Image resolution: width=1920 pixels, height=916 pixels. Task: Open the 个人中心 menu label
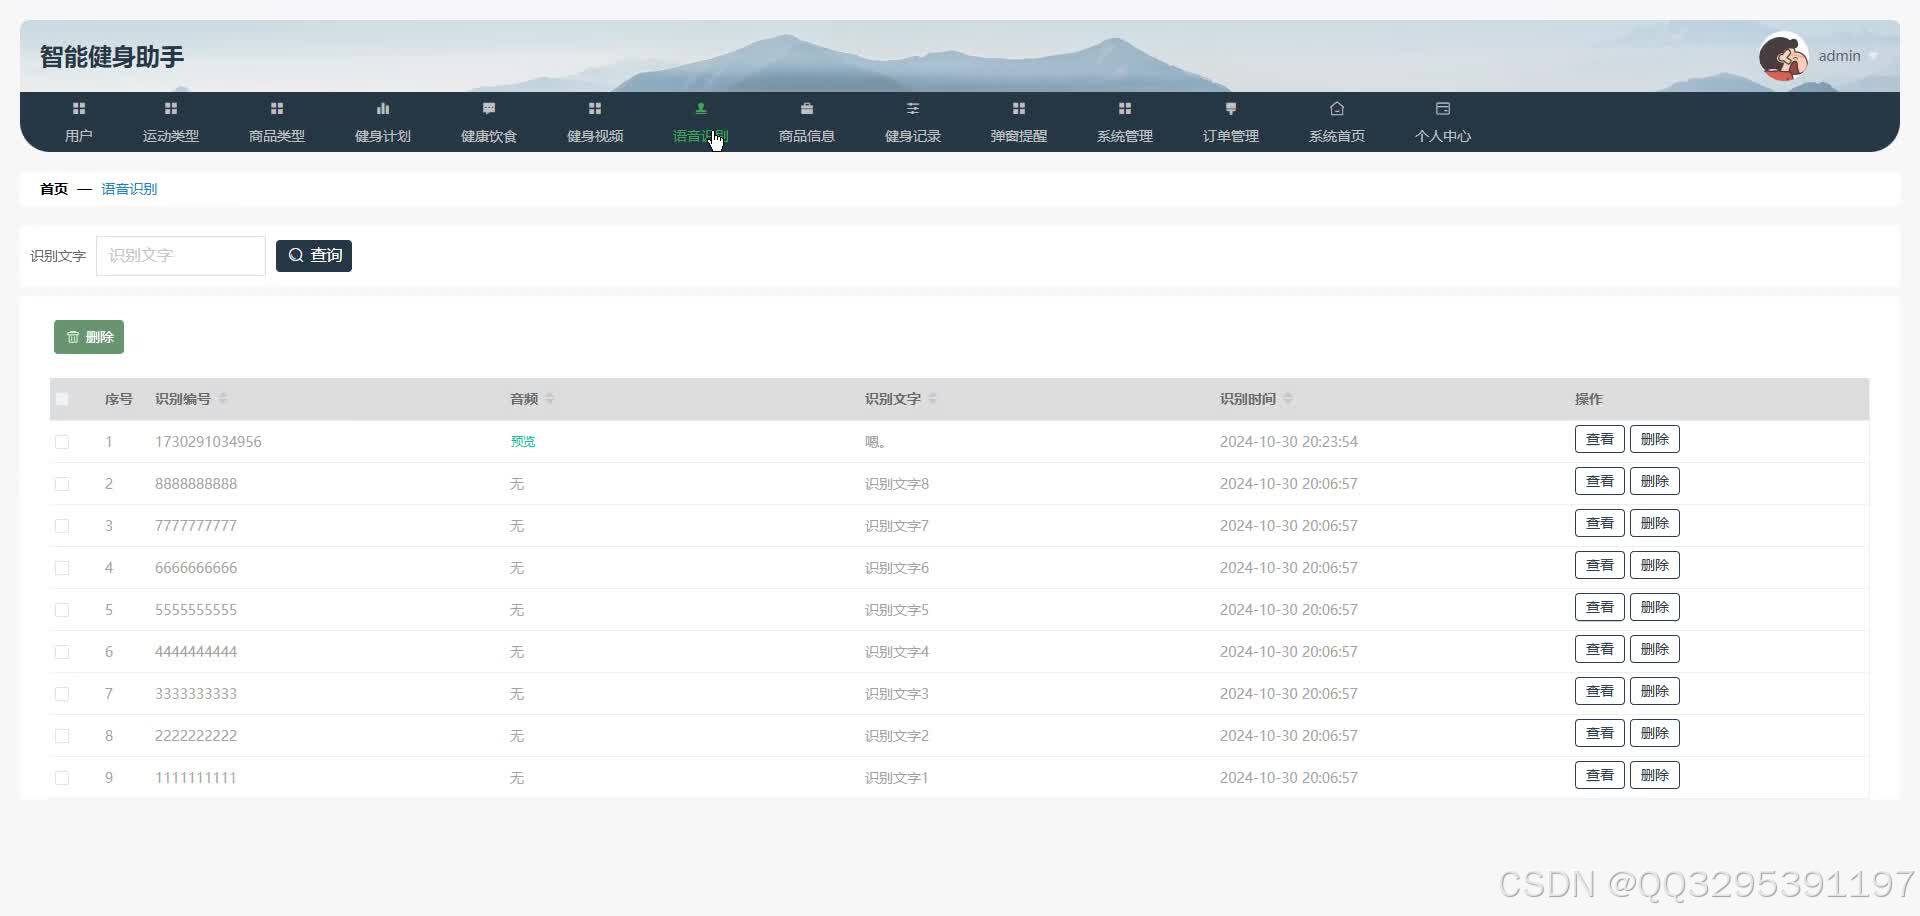(x=1443, y=136)
